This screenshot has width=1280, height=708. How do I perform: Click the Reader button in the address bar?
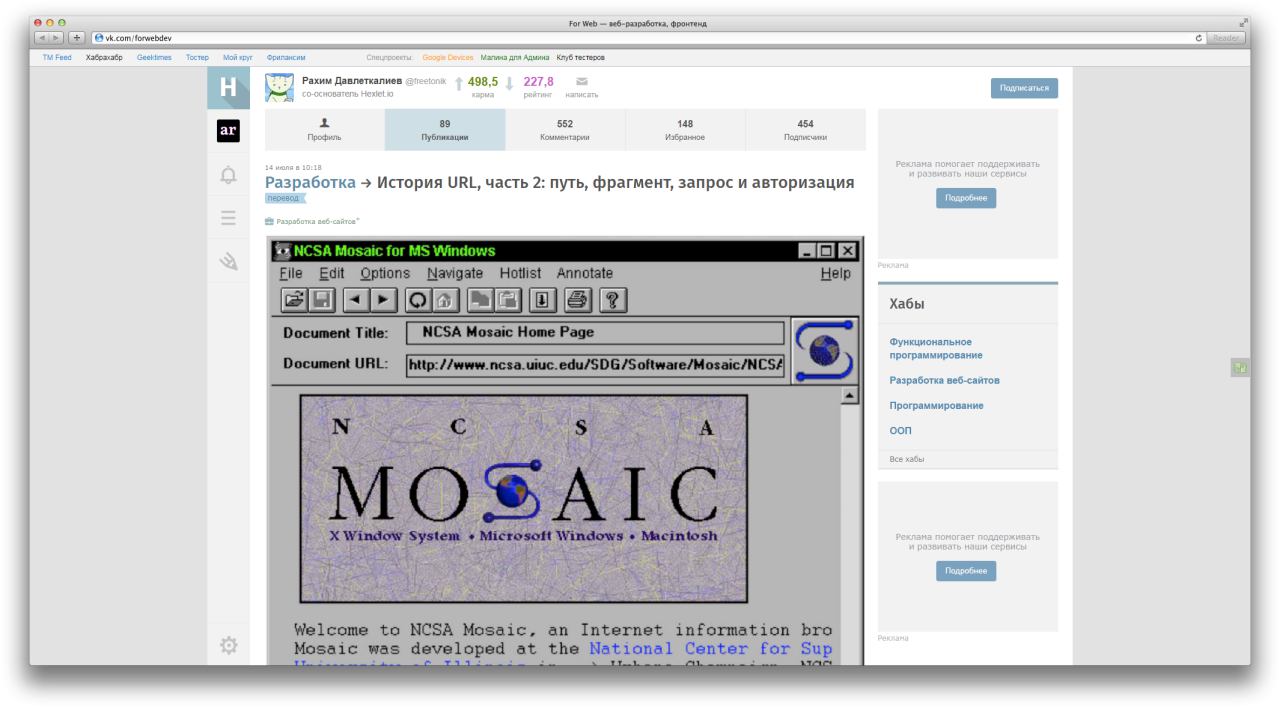coord(1225,38)
